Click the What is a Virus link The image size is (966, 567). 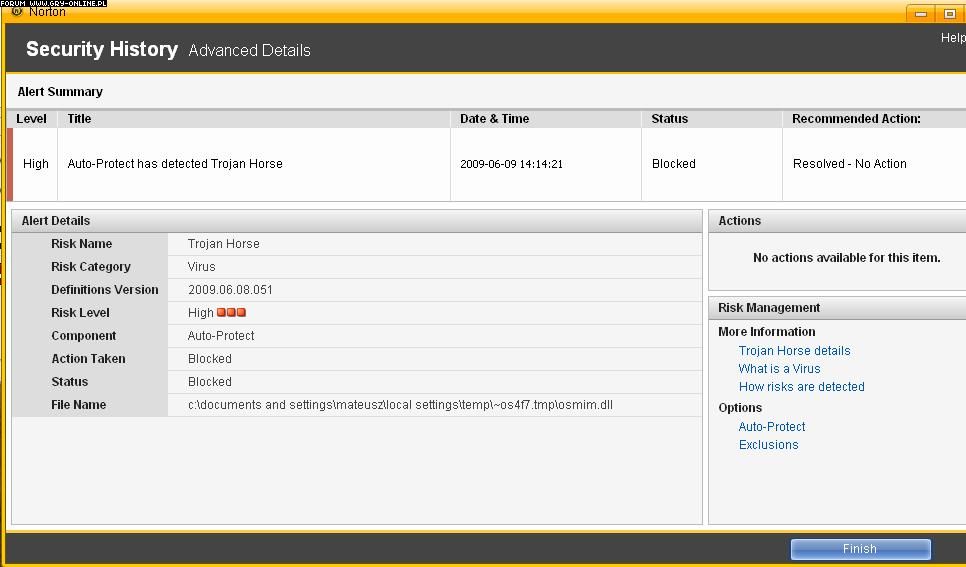pyautogui.click(x=779, y=369)
